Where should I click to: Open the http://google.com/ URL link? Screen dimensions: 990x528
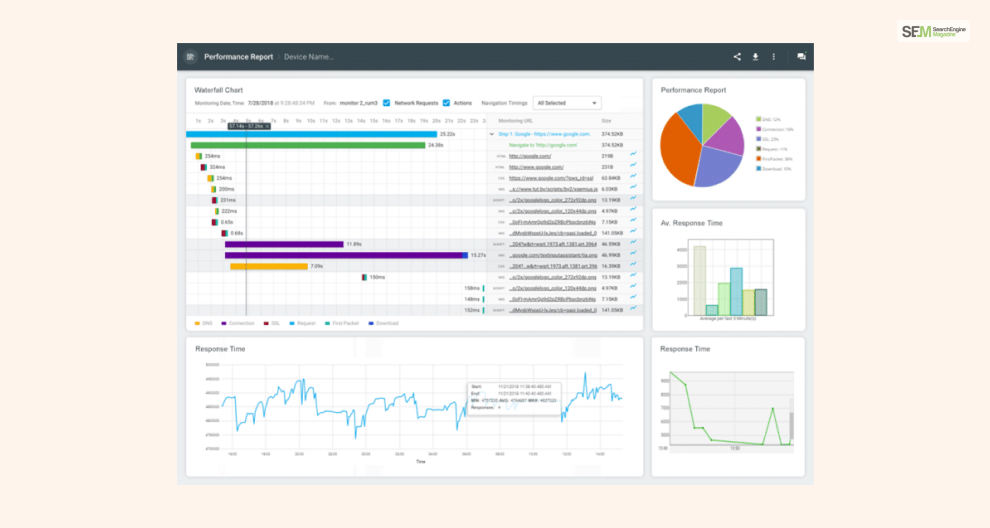coord(530,156)
